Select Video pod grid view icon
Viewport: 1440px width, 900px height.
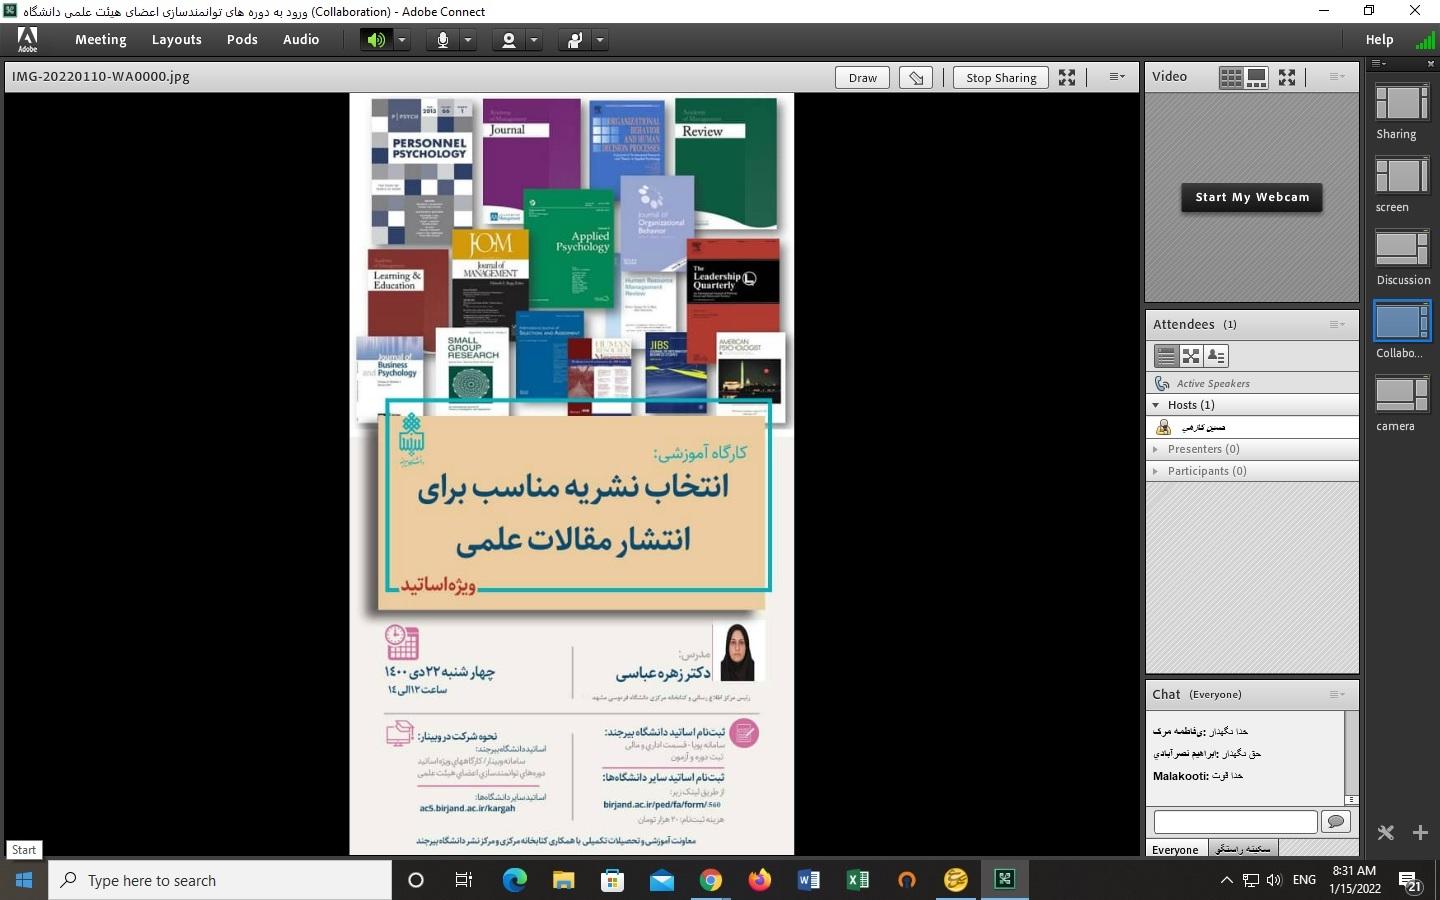[x=1231, y=77]
